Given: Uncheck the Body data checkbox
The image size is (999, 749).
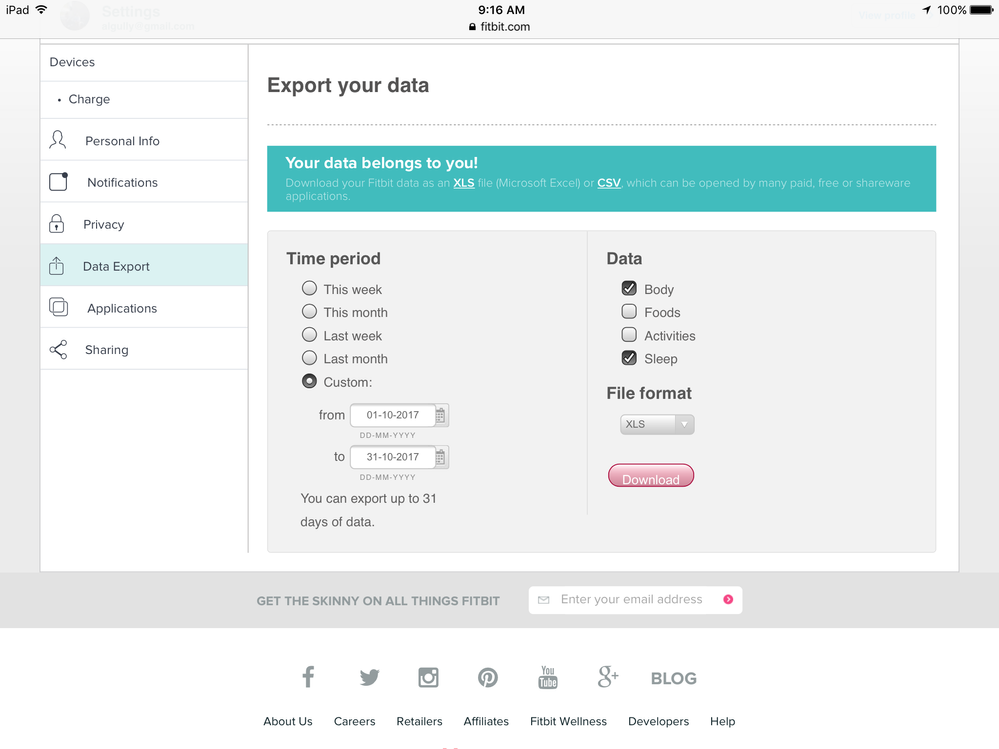Looking at the screenshot, I should (x=629, y=289).
